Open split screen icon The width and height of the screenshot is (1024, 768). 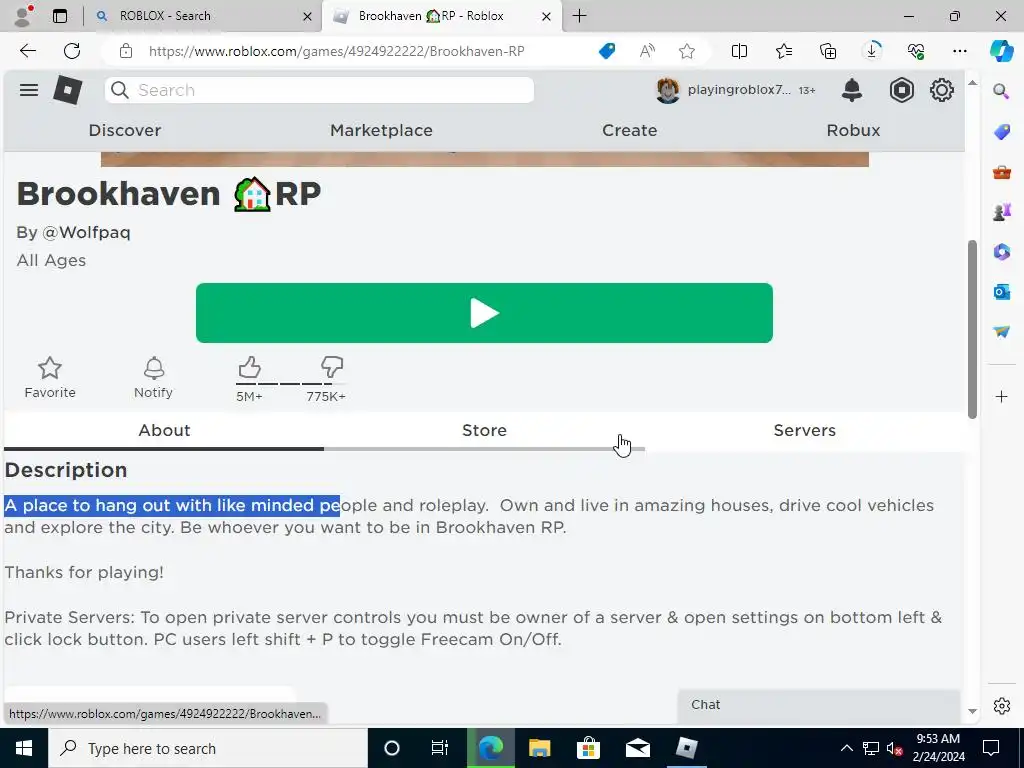click(x=739, y=51)
